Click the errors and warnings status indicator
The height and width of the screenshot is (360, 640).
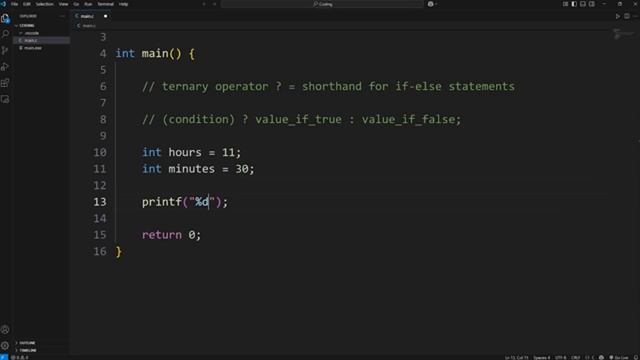20,358
